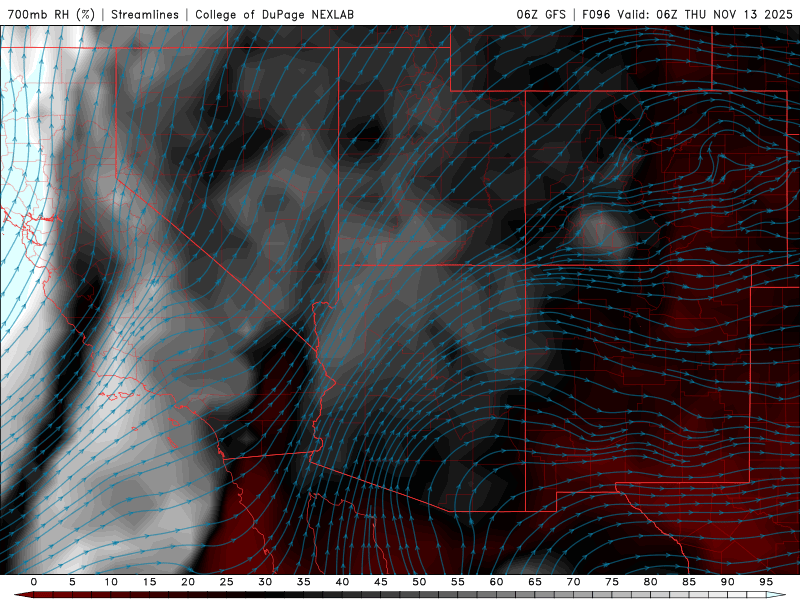
Task: Click the "25" humidity scale label
Action: [x=226, y=582]
